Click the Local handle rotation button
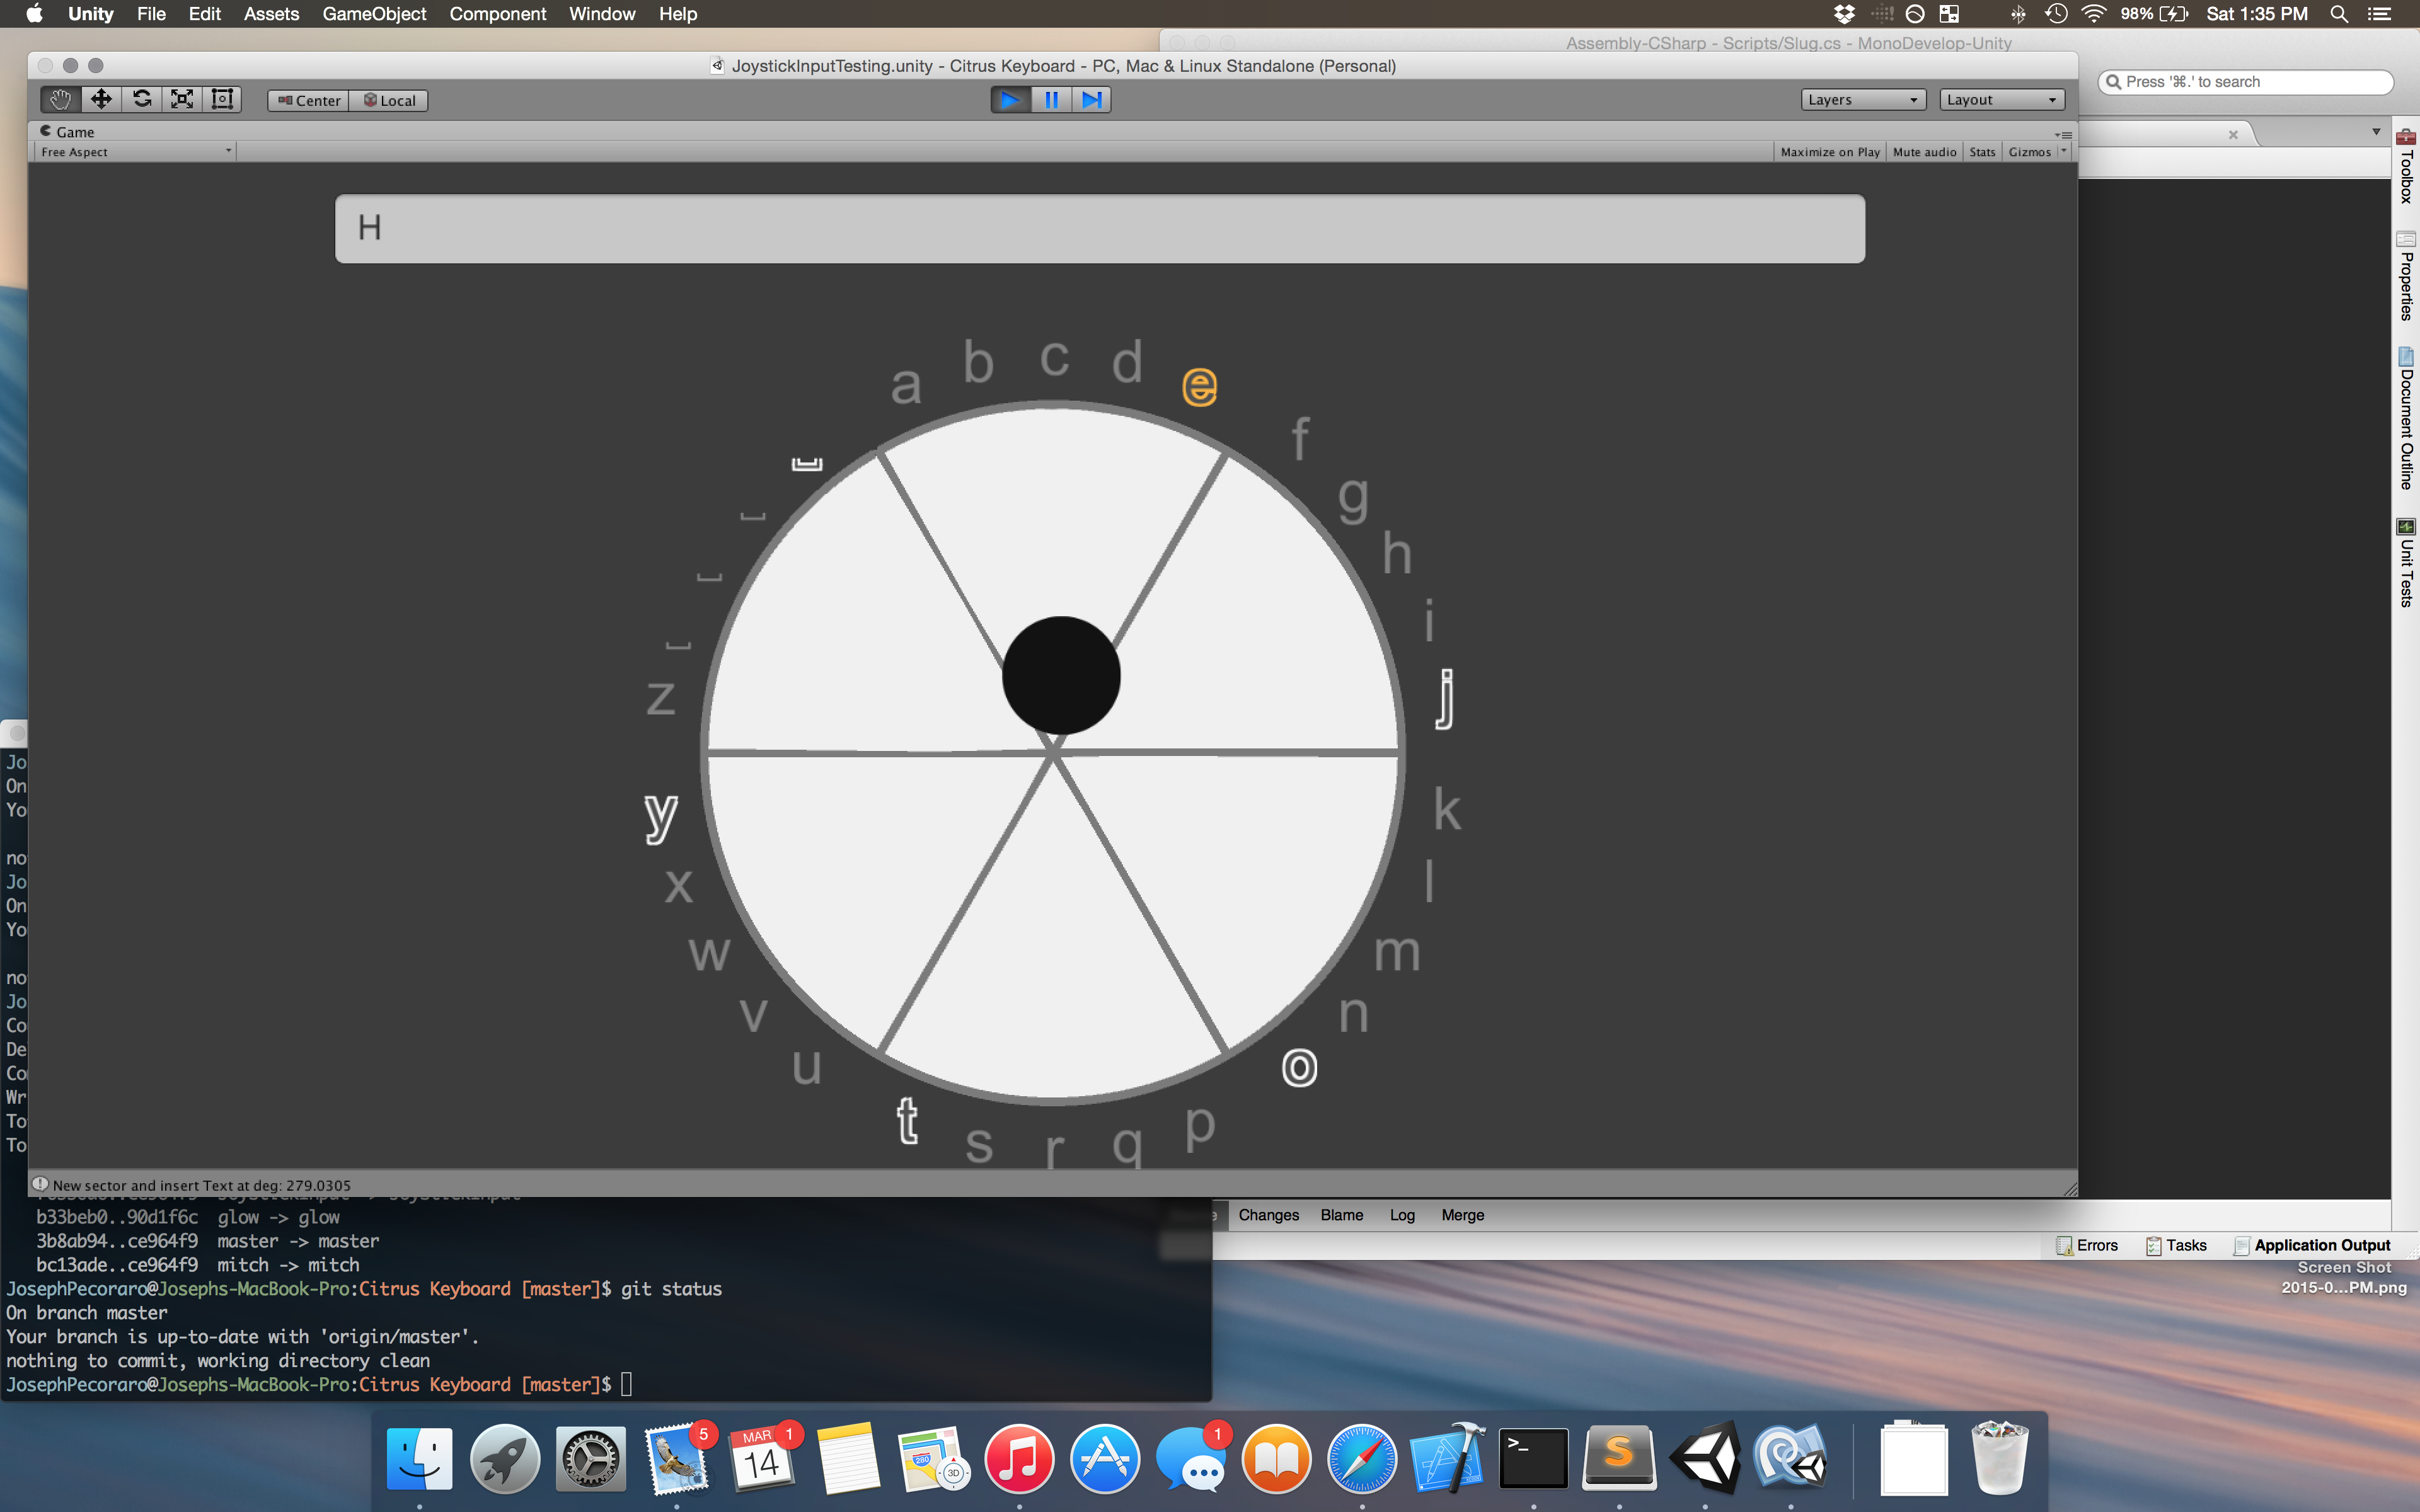The image size is (2420, 1512). pos(389,100)
